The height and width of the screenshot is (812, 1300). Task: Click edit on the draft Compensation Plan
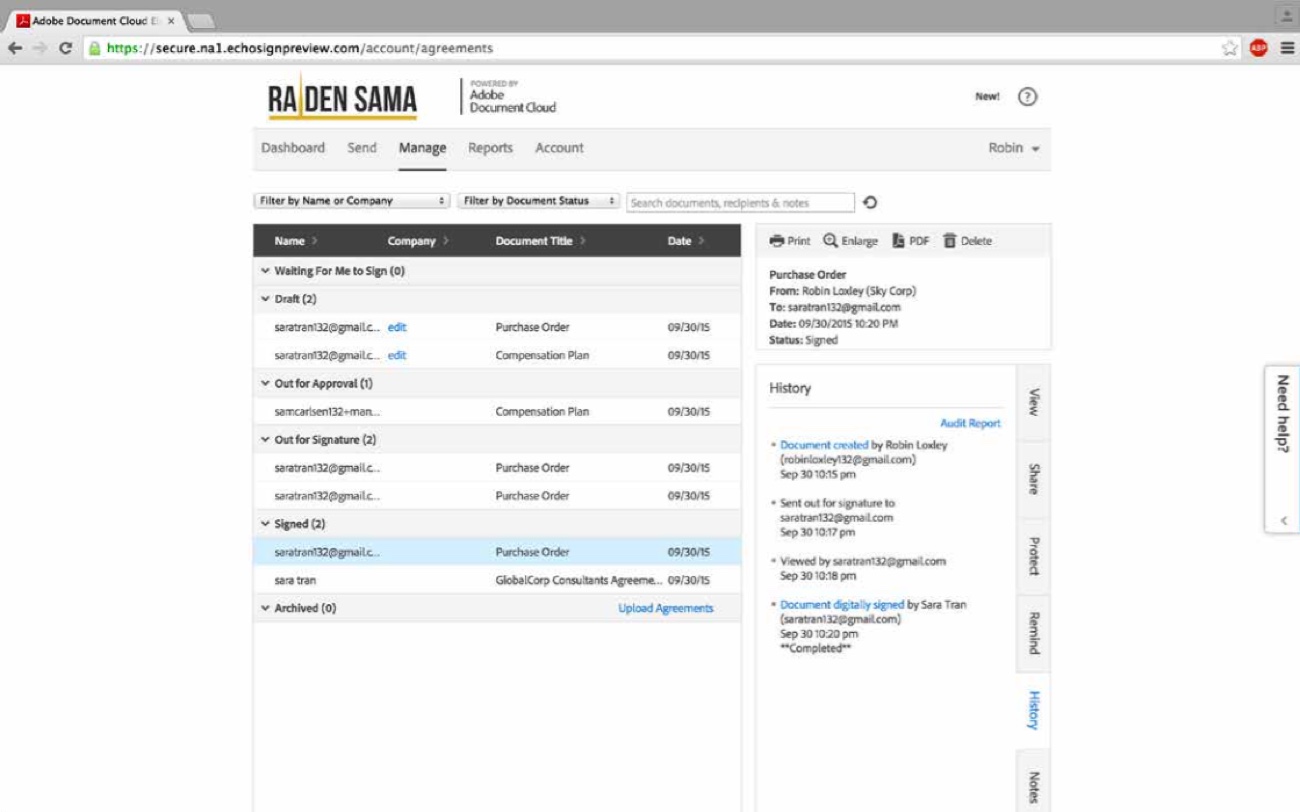click(397, 355)
